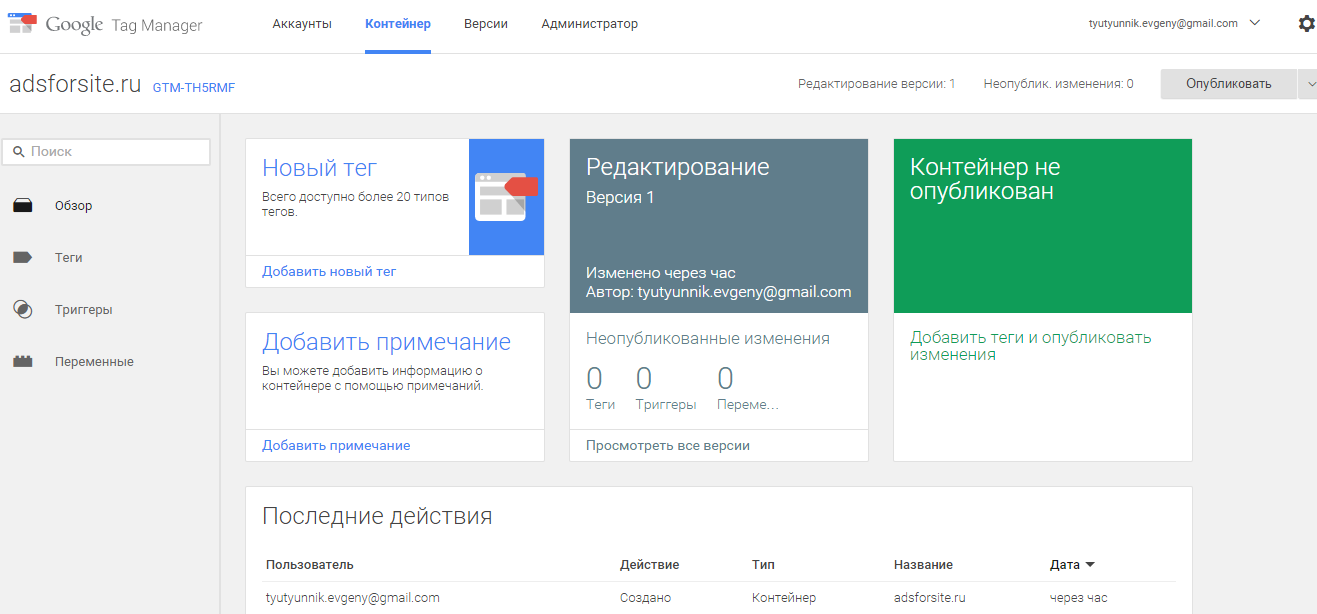Select the Контейнер tab
The height and width of the screenshot is (614, 1317).
(x=398, y=23)
